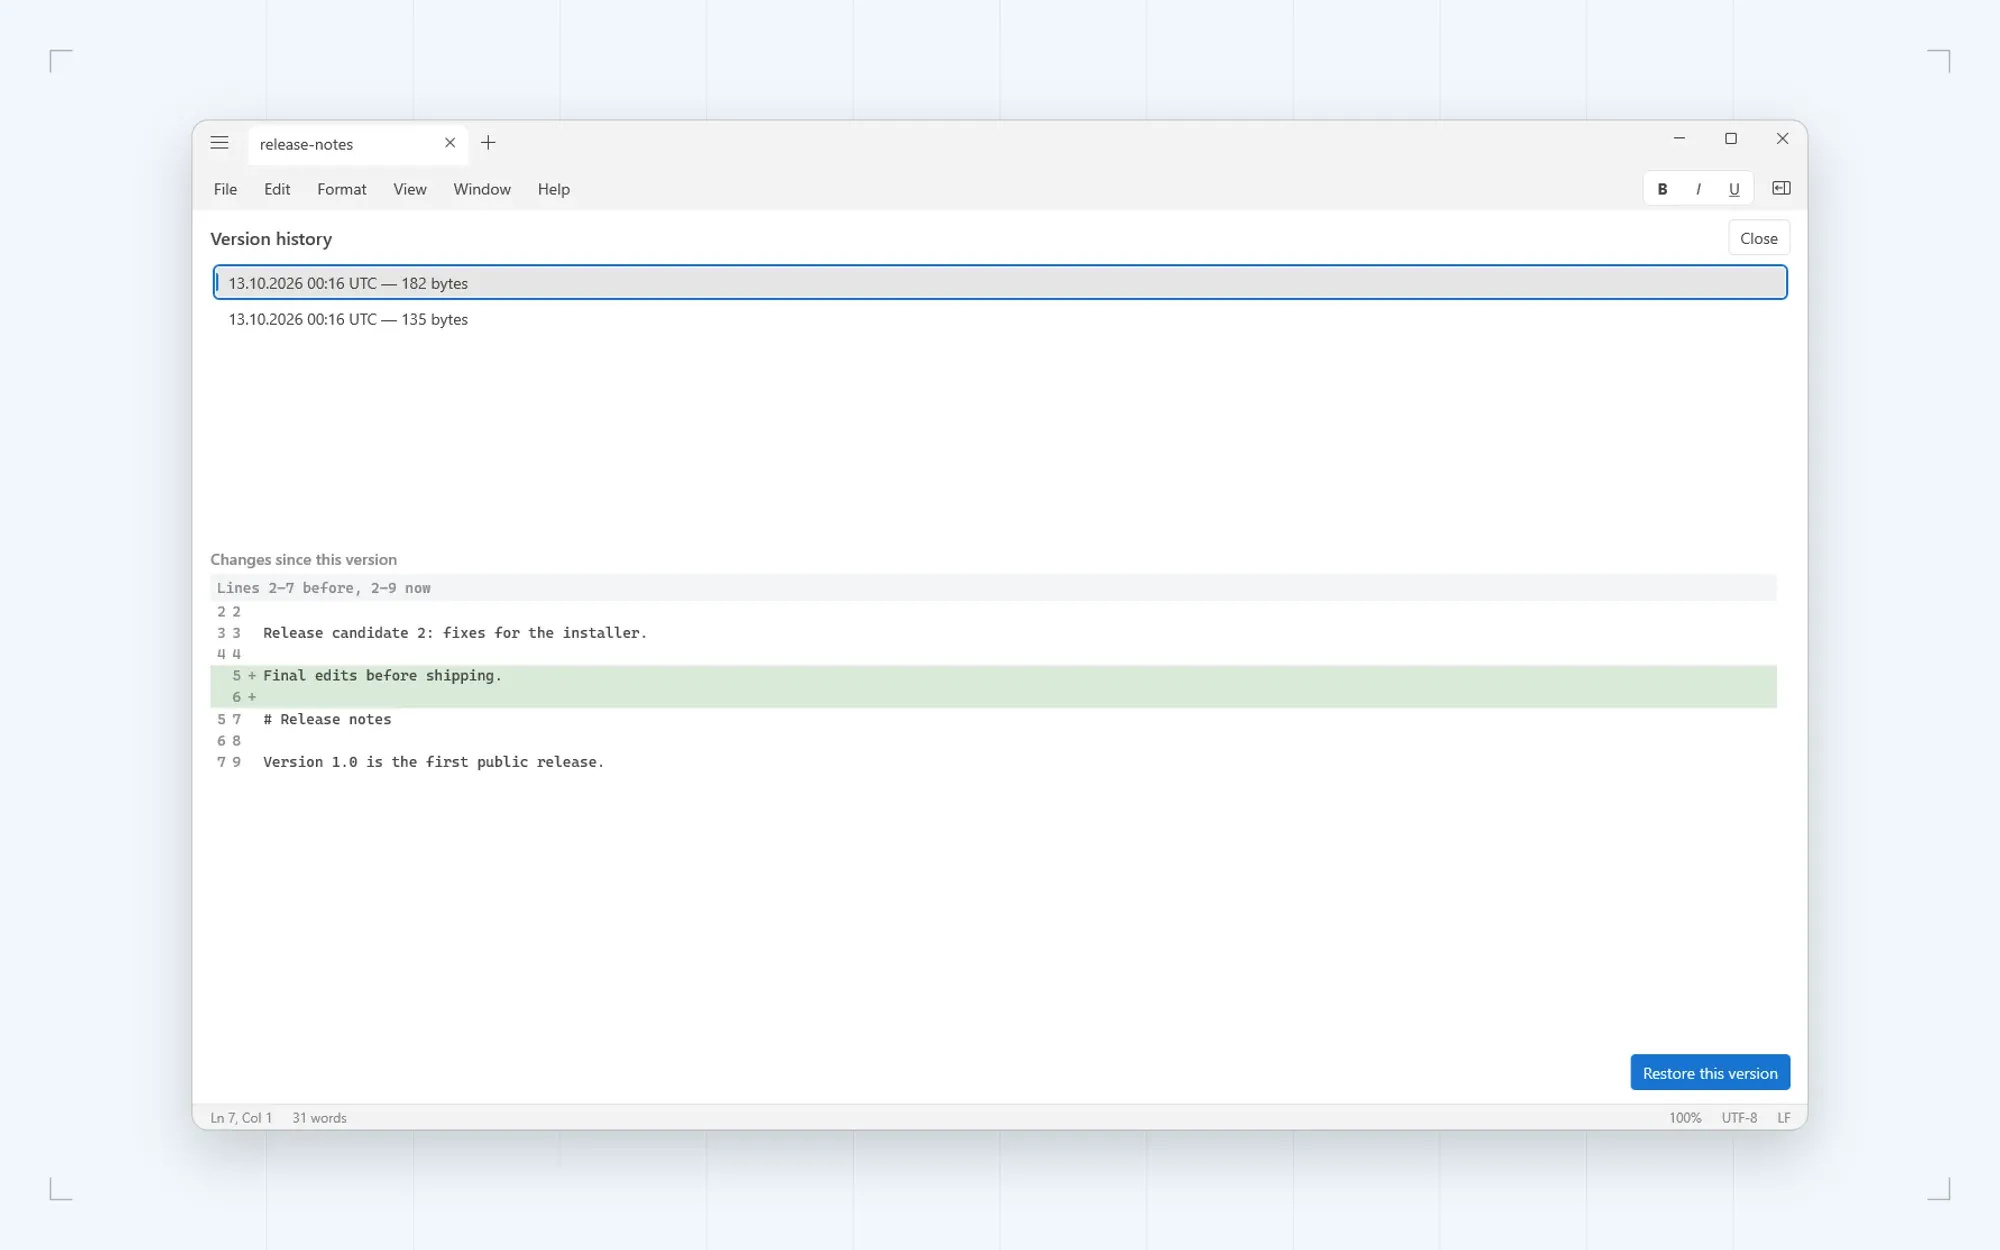Open the Help menu

pyautogui.click(x=554, y=189)
